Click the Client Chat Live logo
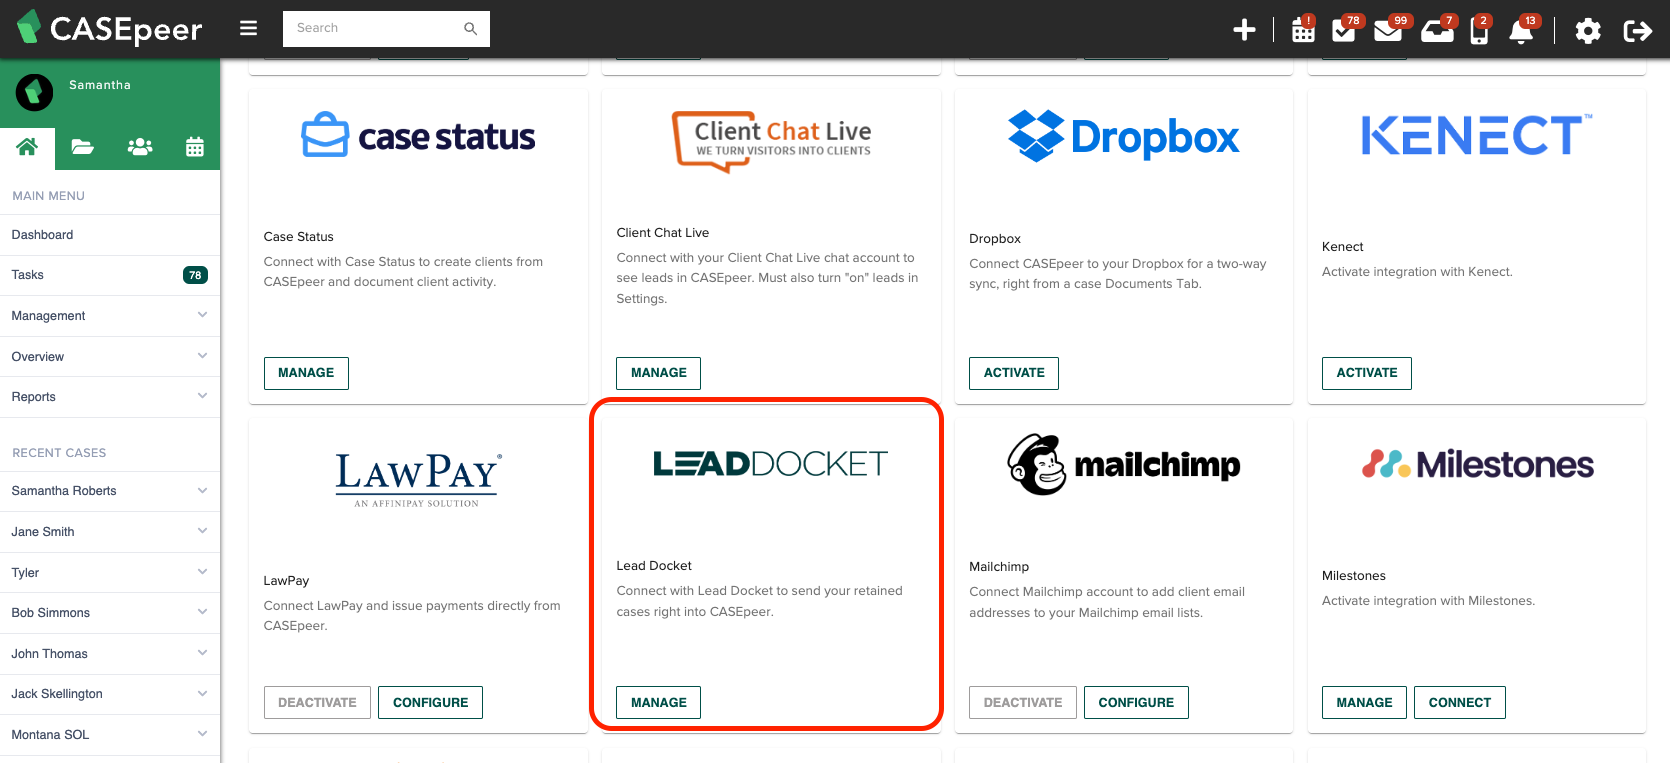Image resolution: width=1670 pixels, height=763 pixels. (x=771, y=141)
